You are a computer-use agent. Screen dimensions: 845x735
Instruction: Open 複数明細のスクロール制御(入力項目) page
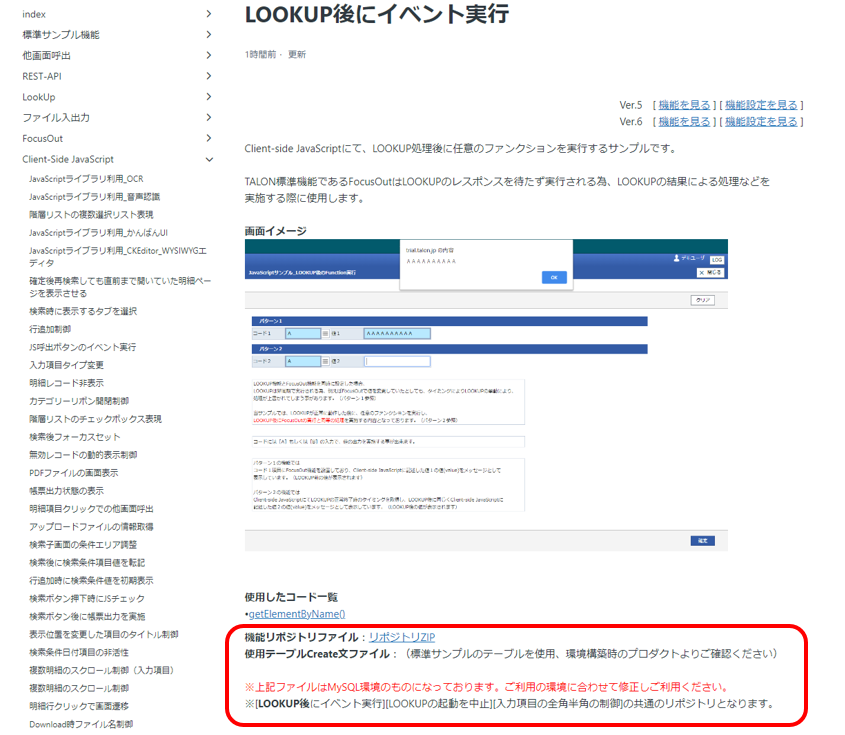(102, 670)
